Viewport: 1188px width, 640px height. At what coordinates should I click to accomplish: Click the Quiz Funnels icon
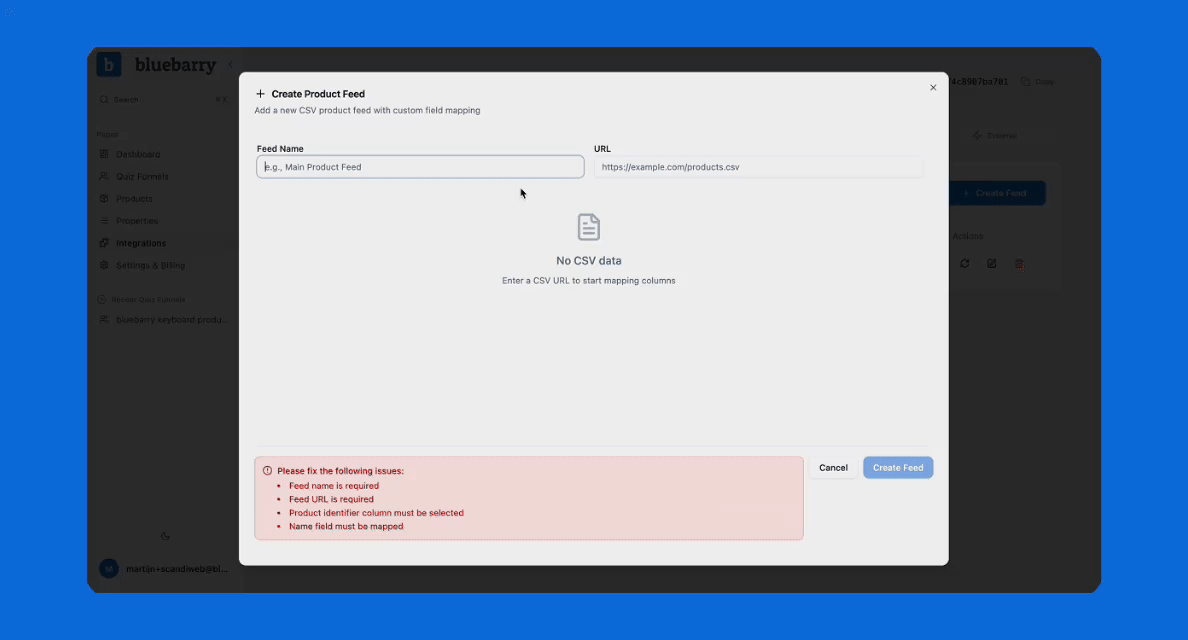[x=104, y=176]
